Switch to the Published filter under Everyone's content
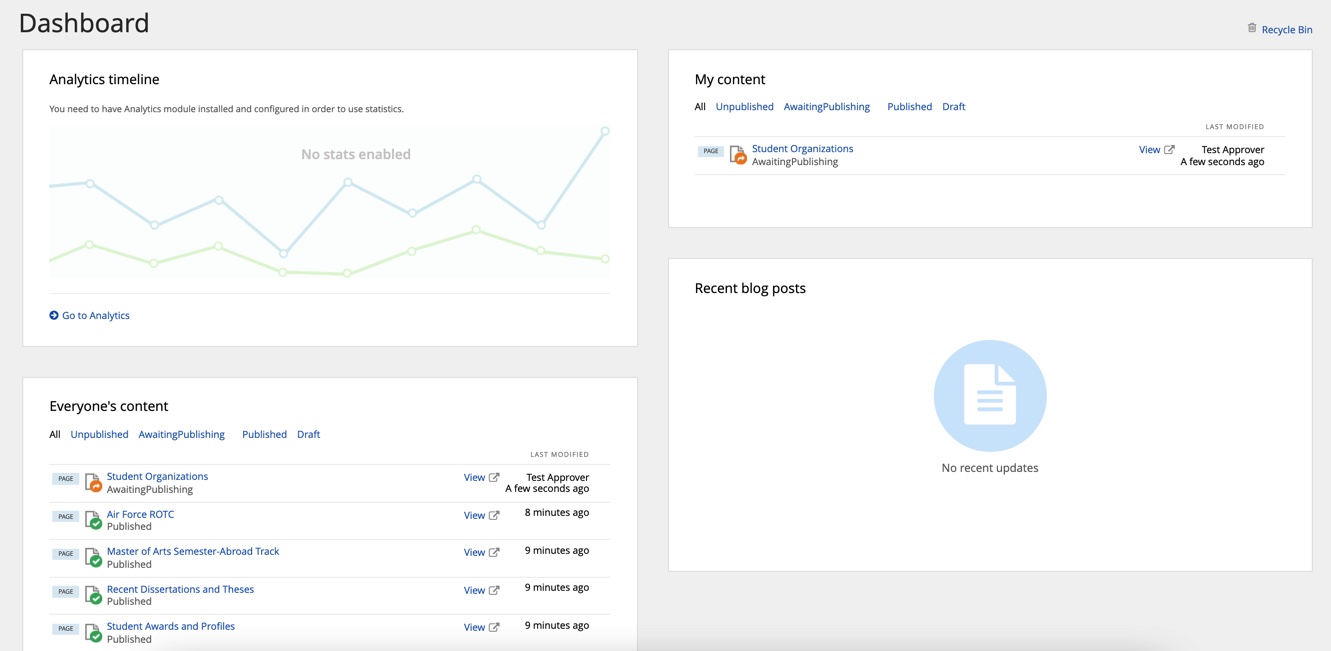This screenshot has height=651, width=1331. click(264, 434)
